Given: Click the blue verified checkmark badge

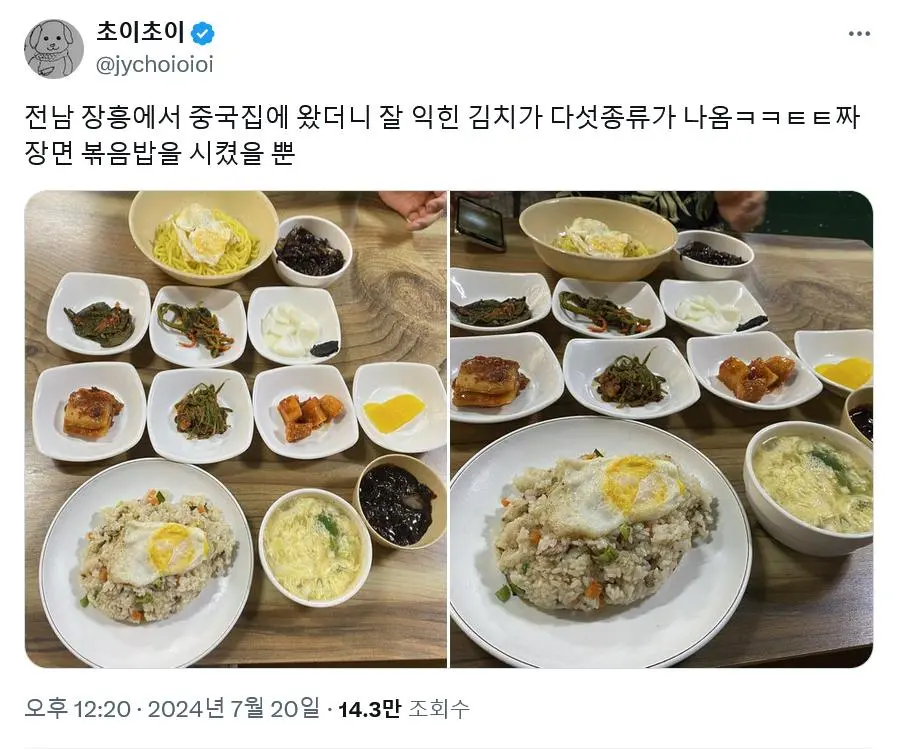Looking at the screenshot, I should click(x=203, y=34).
